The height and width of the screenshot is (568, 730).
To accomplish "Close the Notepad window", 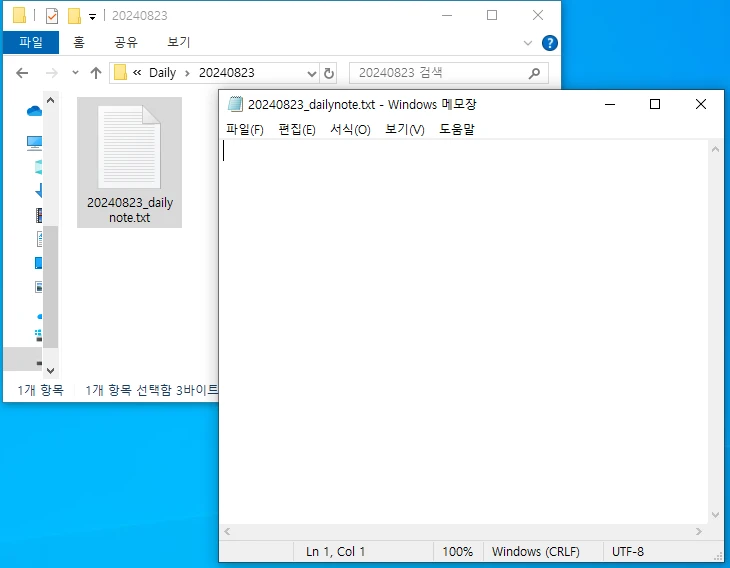I will click(x=701, y=104).
